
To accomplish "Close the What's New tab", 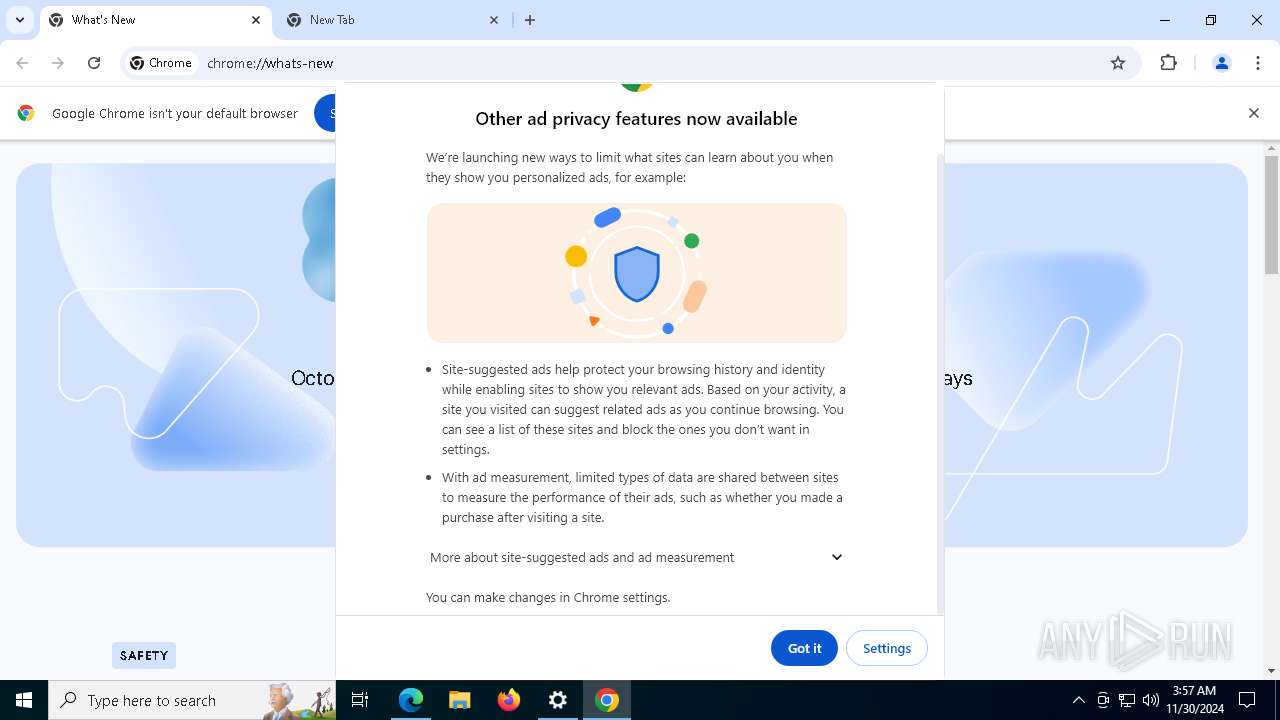I will click(256, 20).
